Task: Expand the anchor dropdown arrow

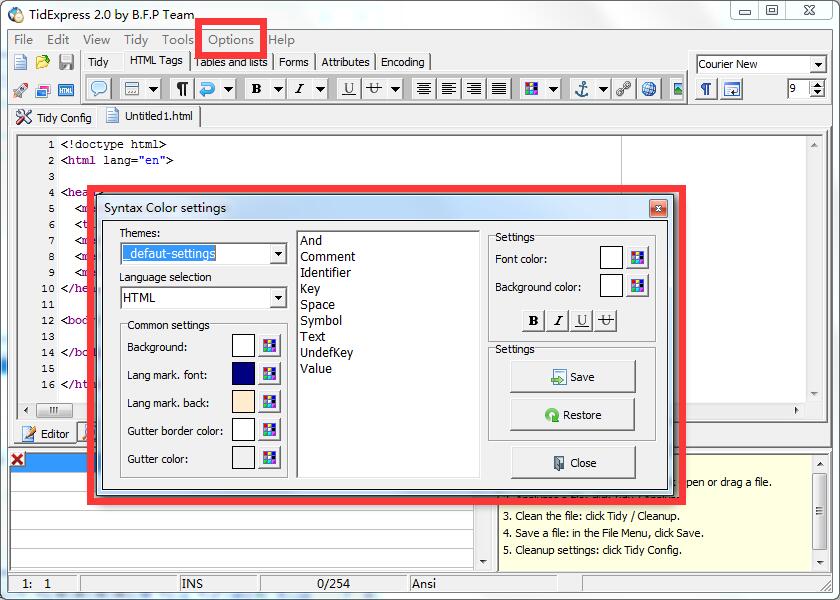Action: (x=603, y=89)
